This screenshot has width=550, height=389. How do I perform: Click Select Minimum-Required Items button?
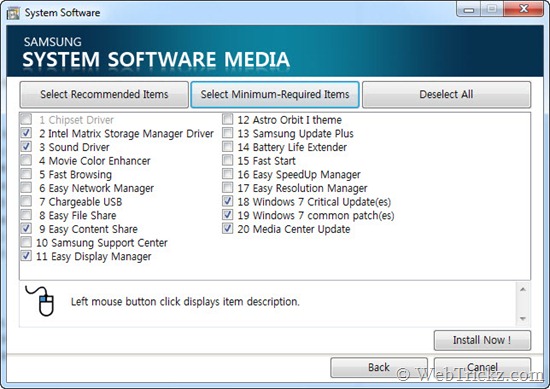(275, 94)
